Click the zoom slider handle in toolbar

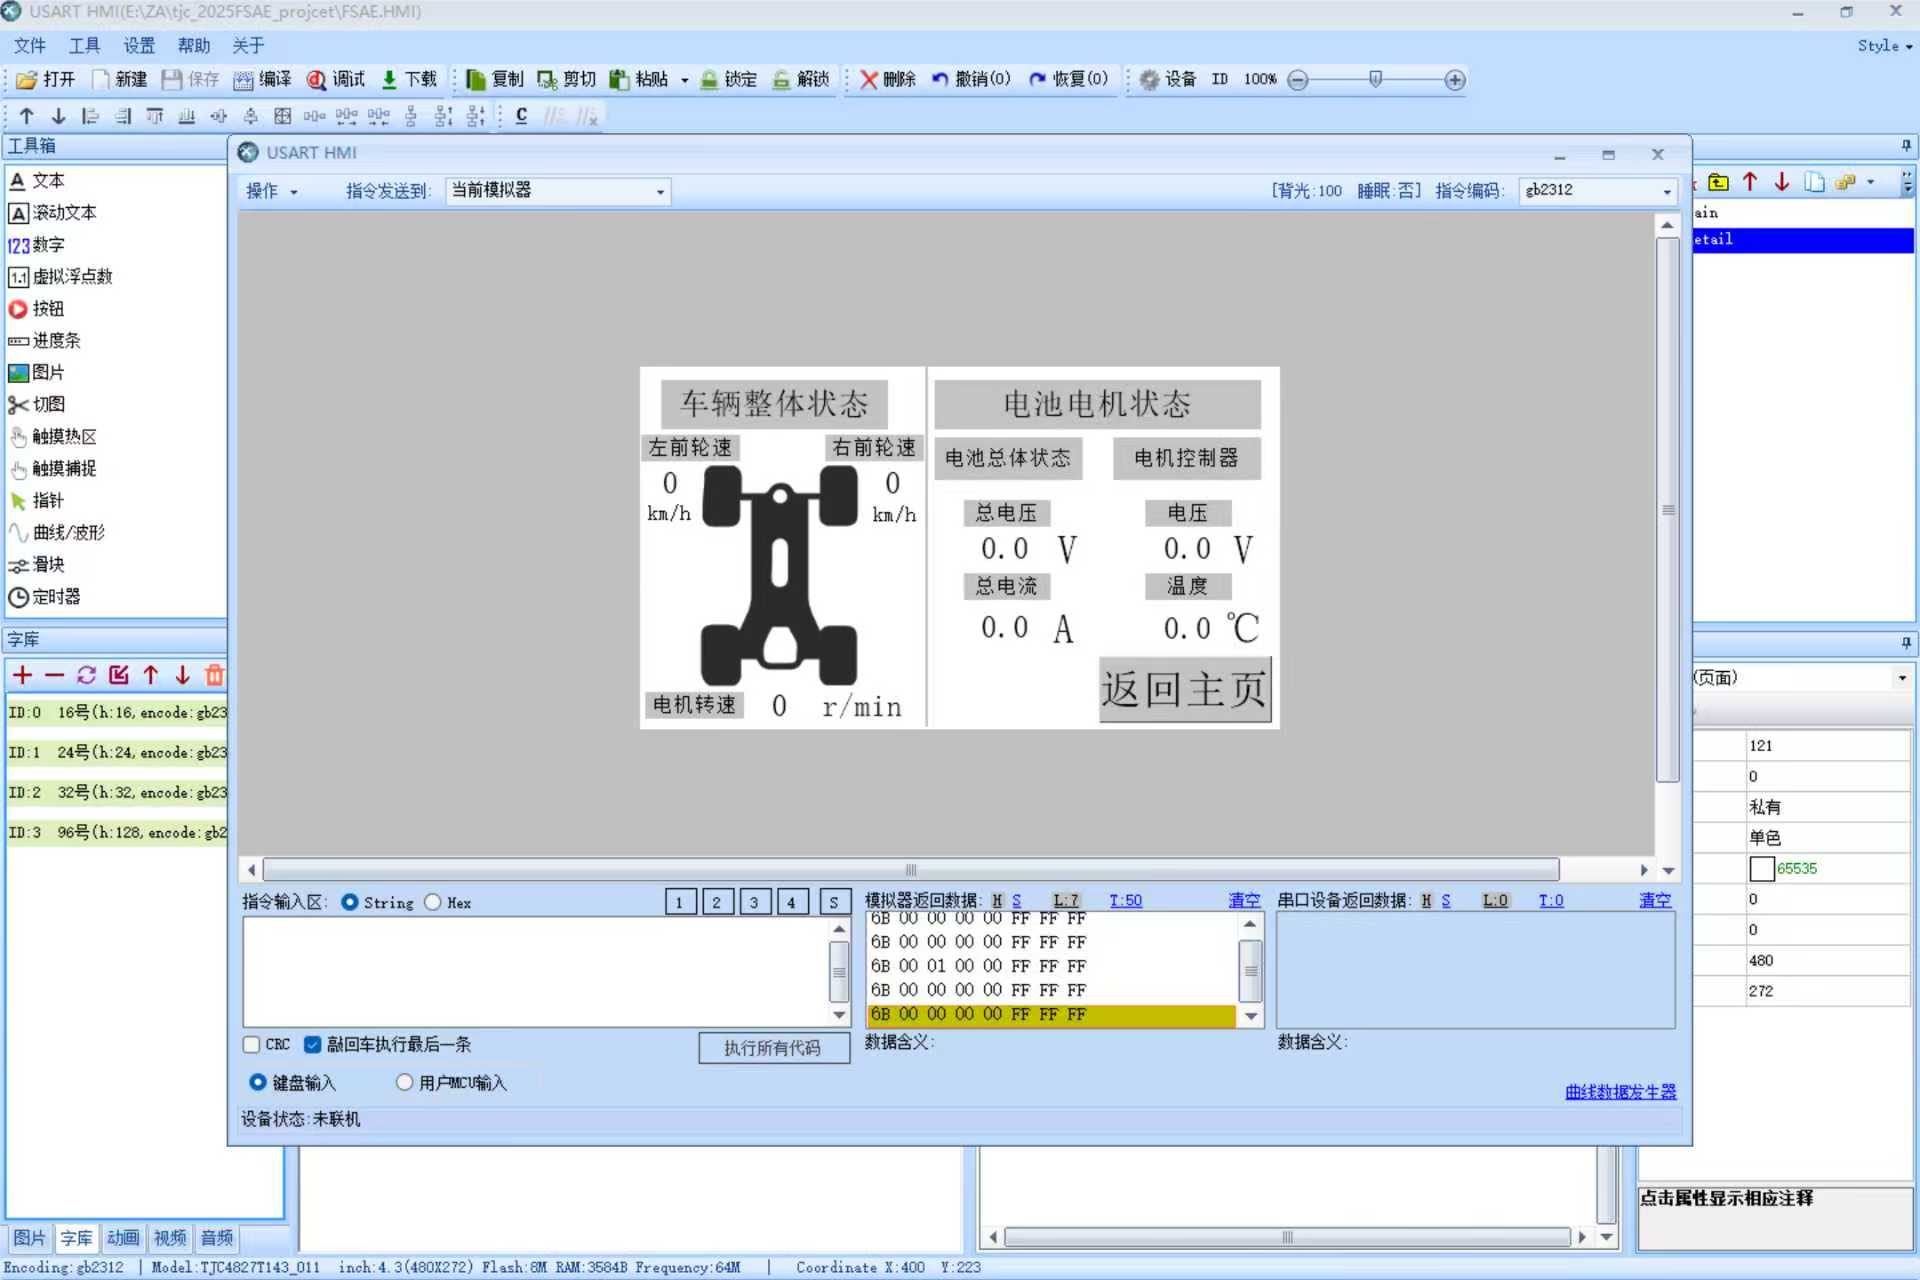tap(1376, 79)
